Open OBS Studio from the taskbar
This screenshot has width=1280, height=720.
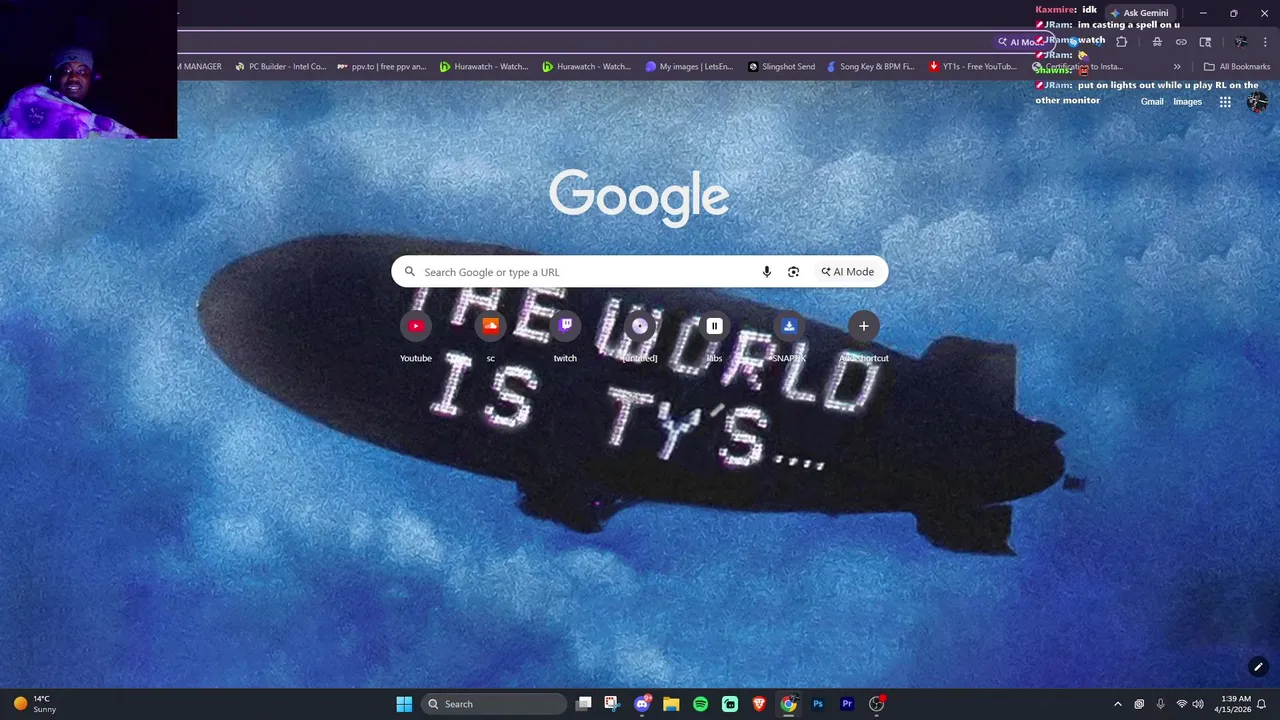pos(877,704)
